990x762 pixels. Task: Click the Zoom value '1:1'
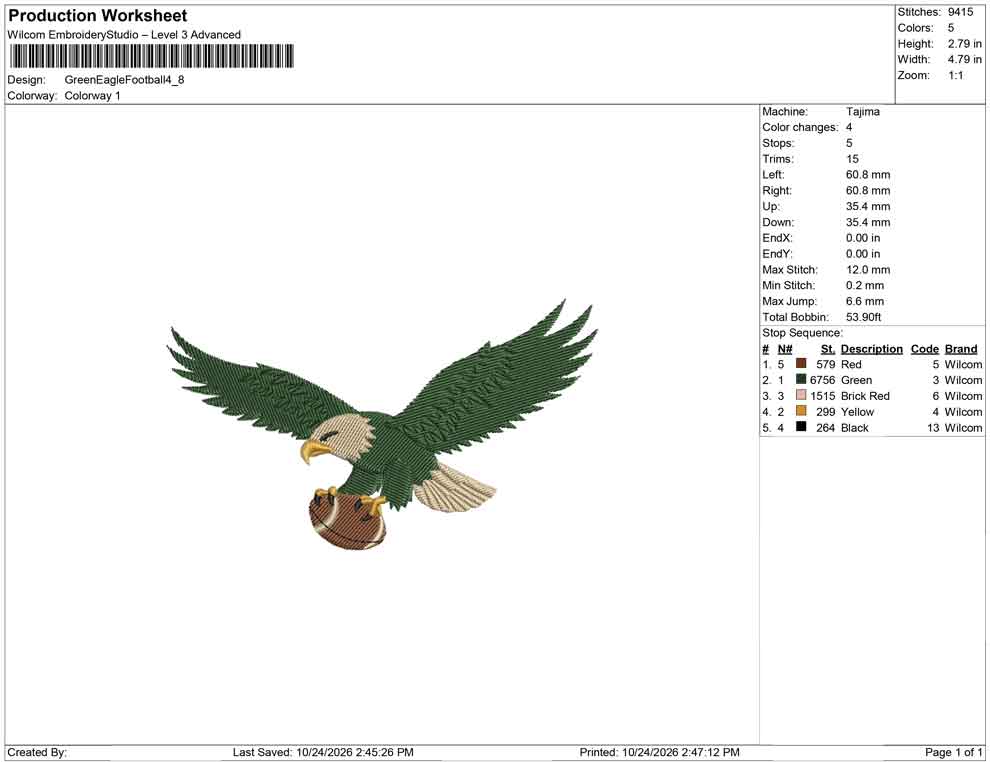[956, 75]
